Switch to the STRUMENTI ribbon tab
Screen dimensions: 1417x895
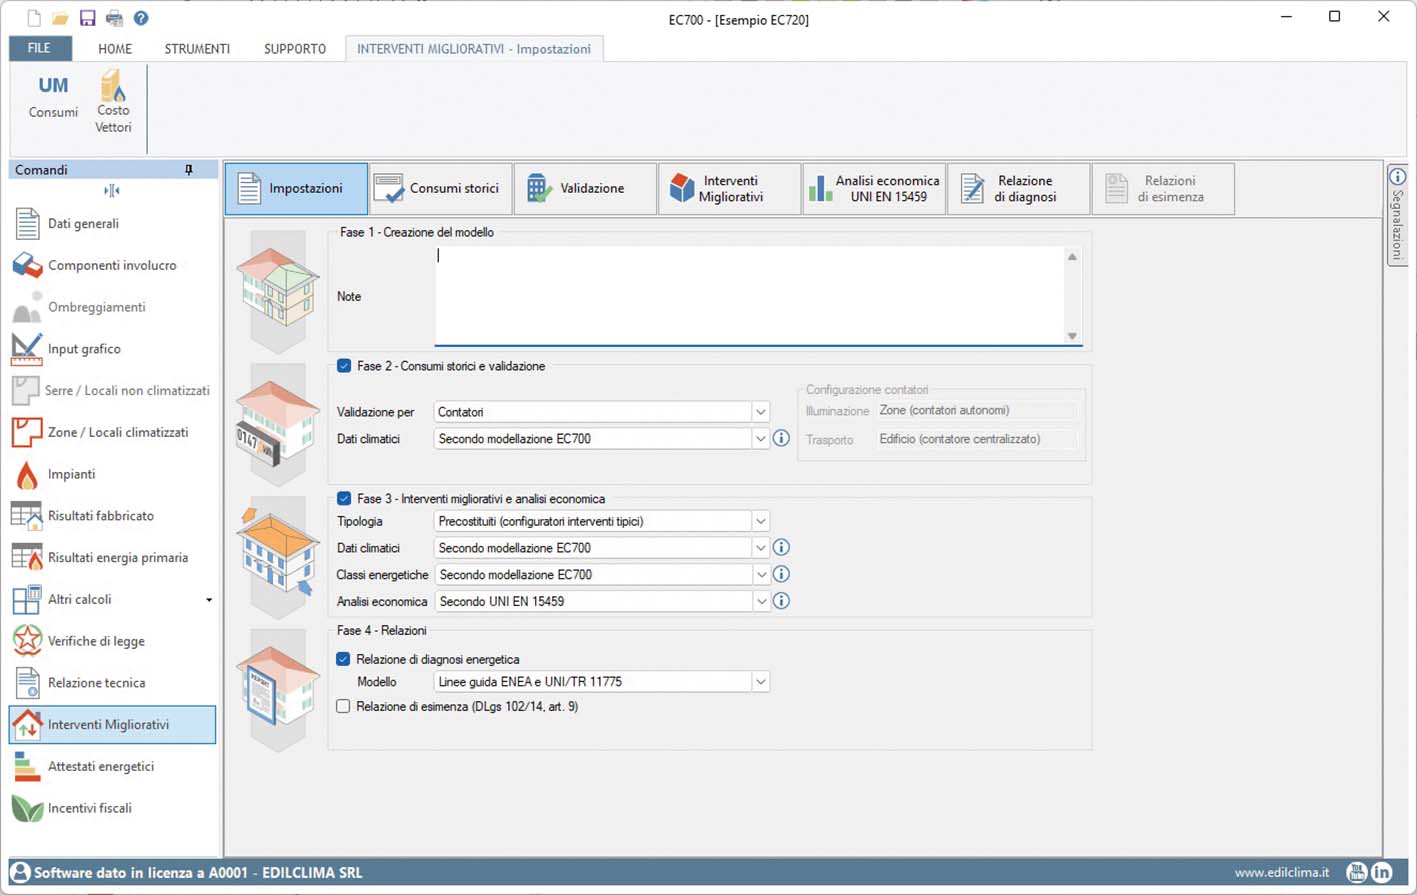click(197, 48)
